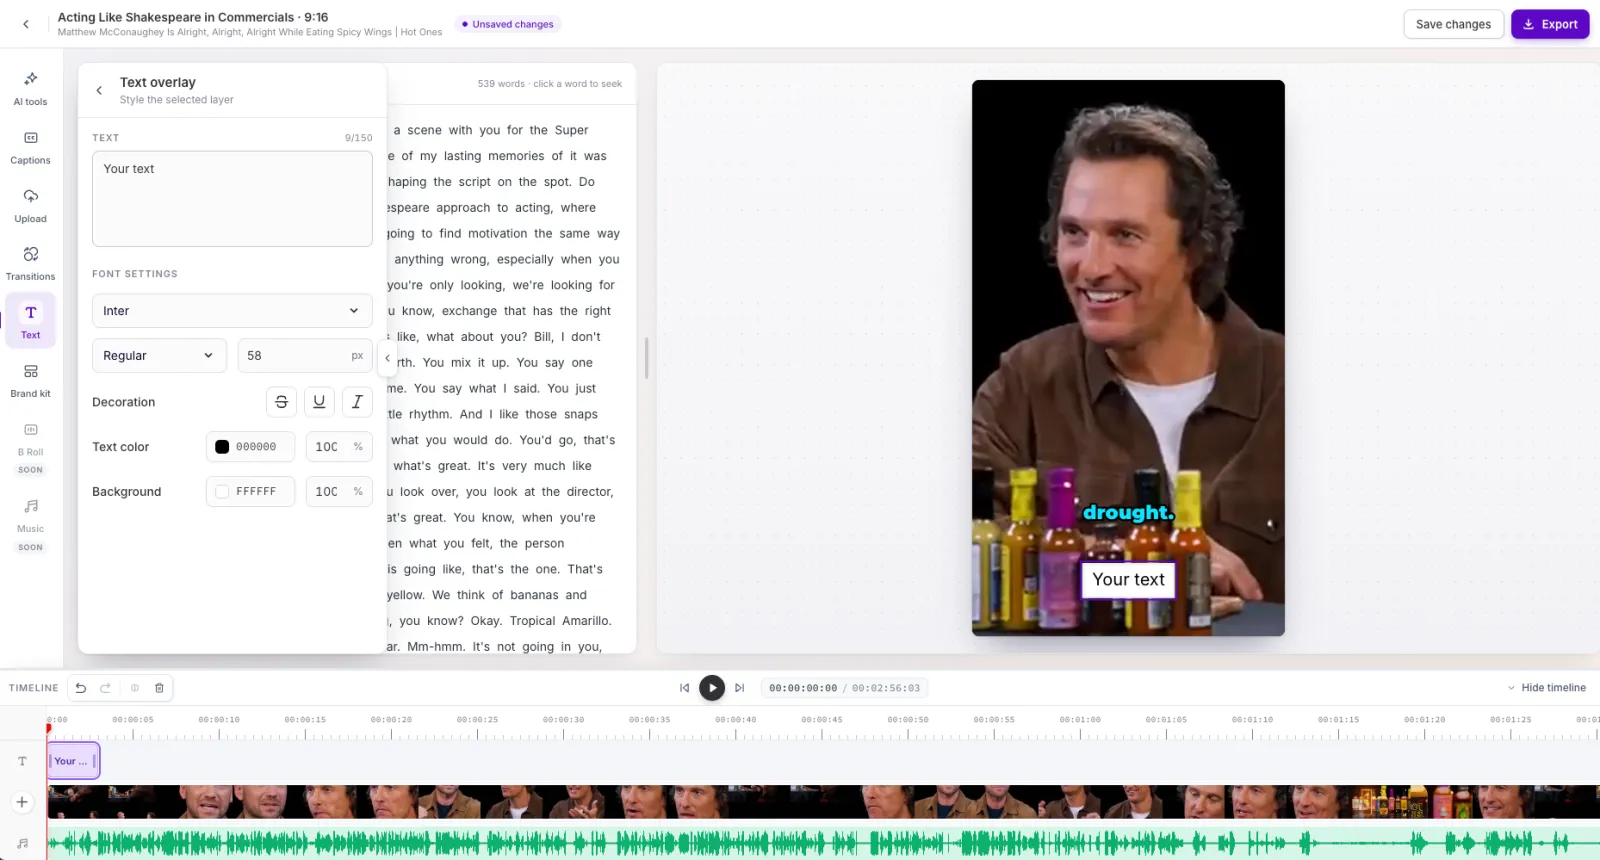Open the Captions panel
This screenshot has width=1600, height=860.
(x=30, y=147)
